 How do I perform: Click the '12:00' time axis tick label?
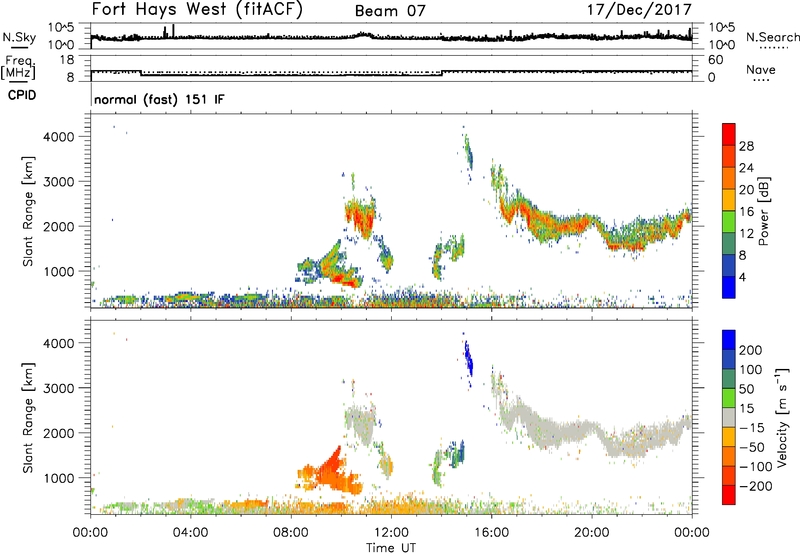pos(391,533)
